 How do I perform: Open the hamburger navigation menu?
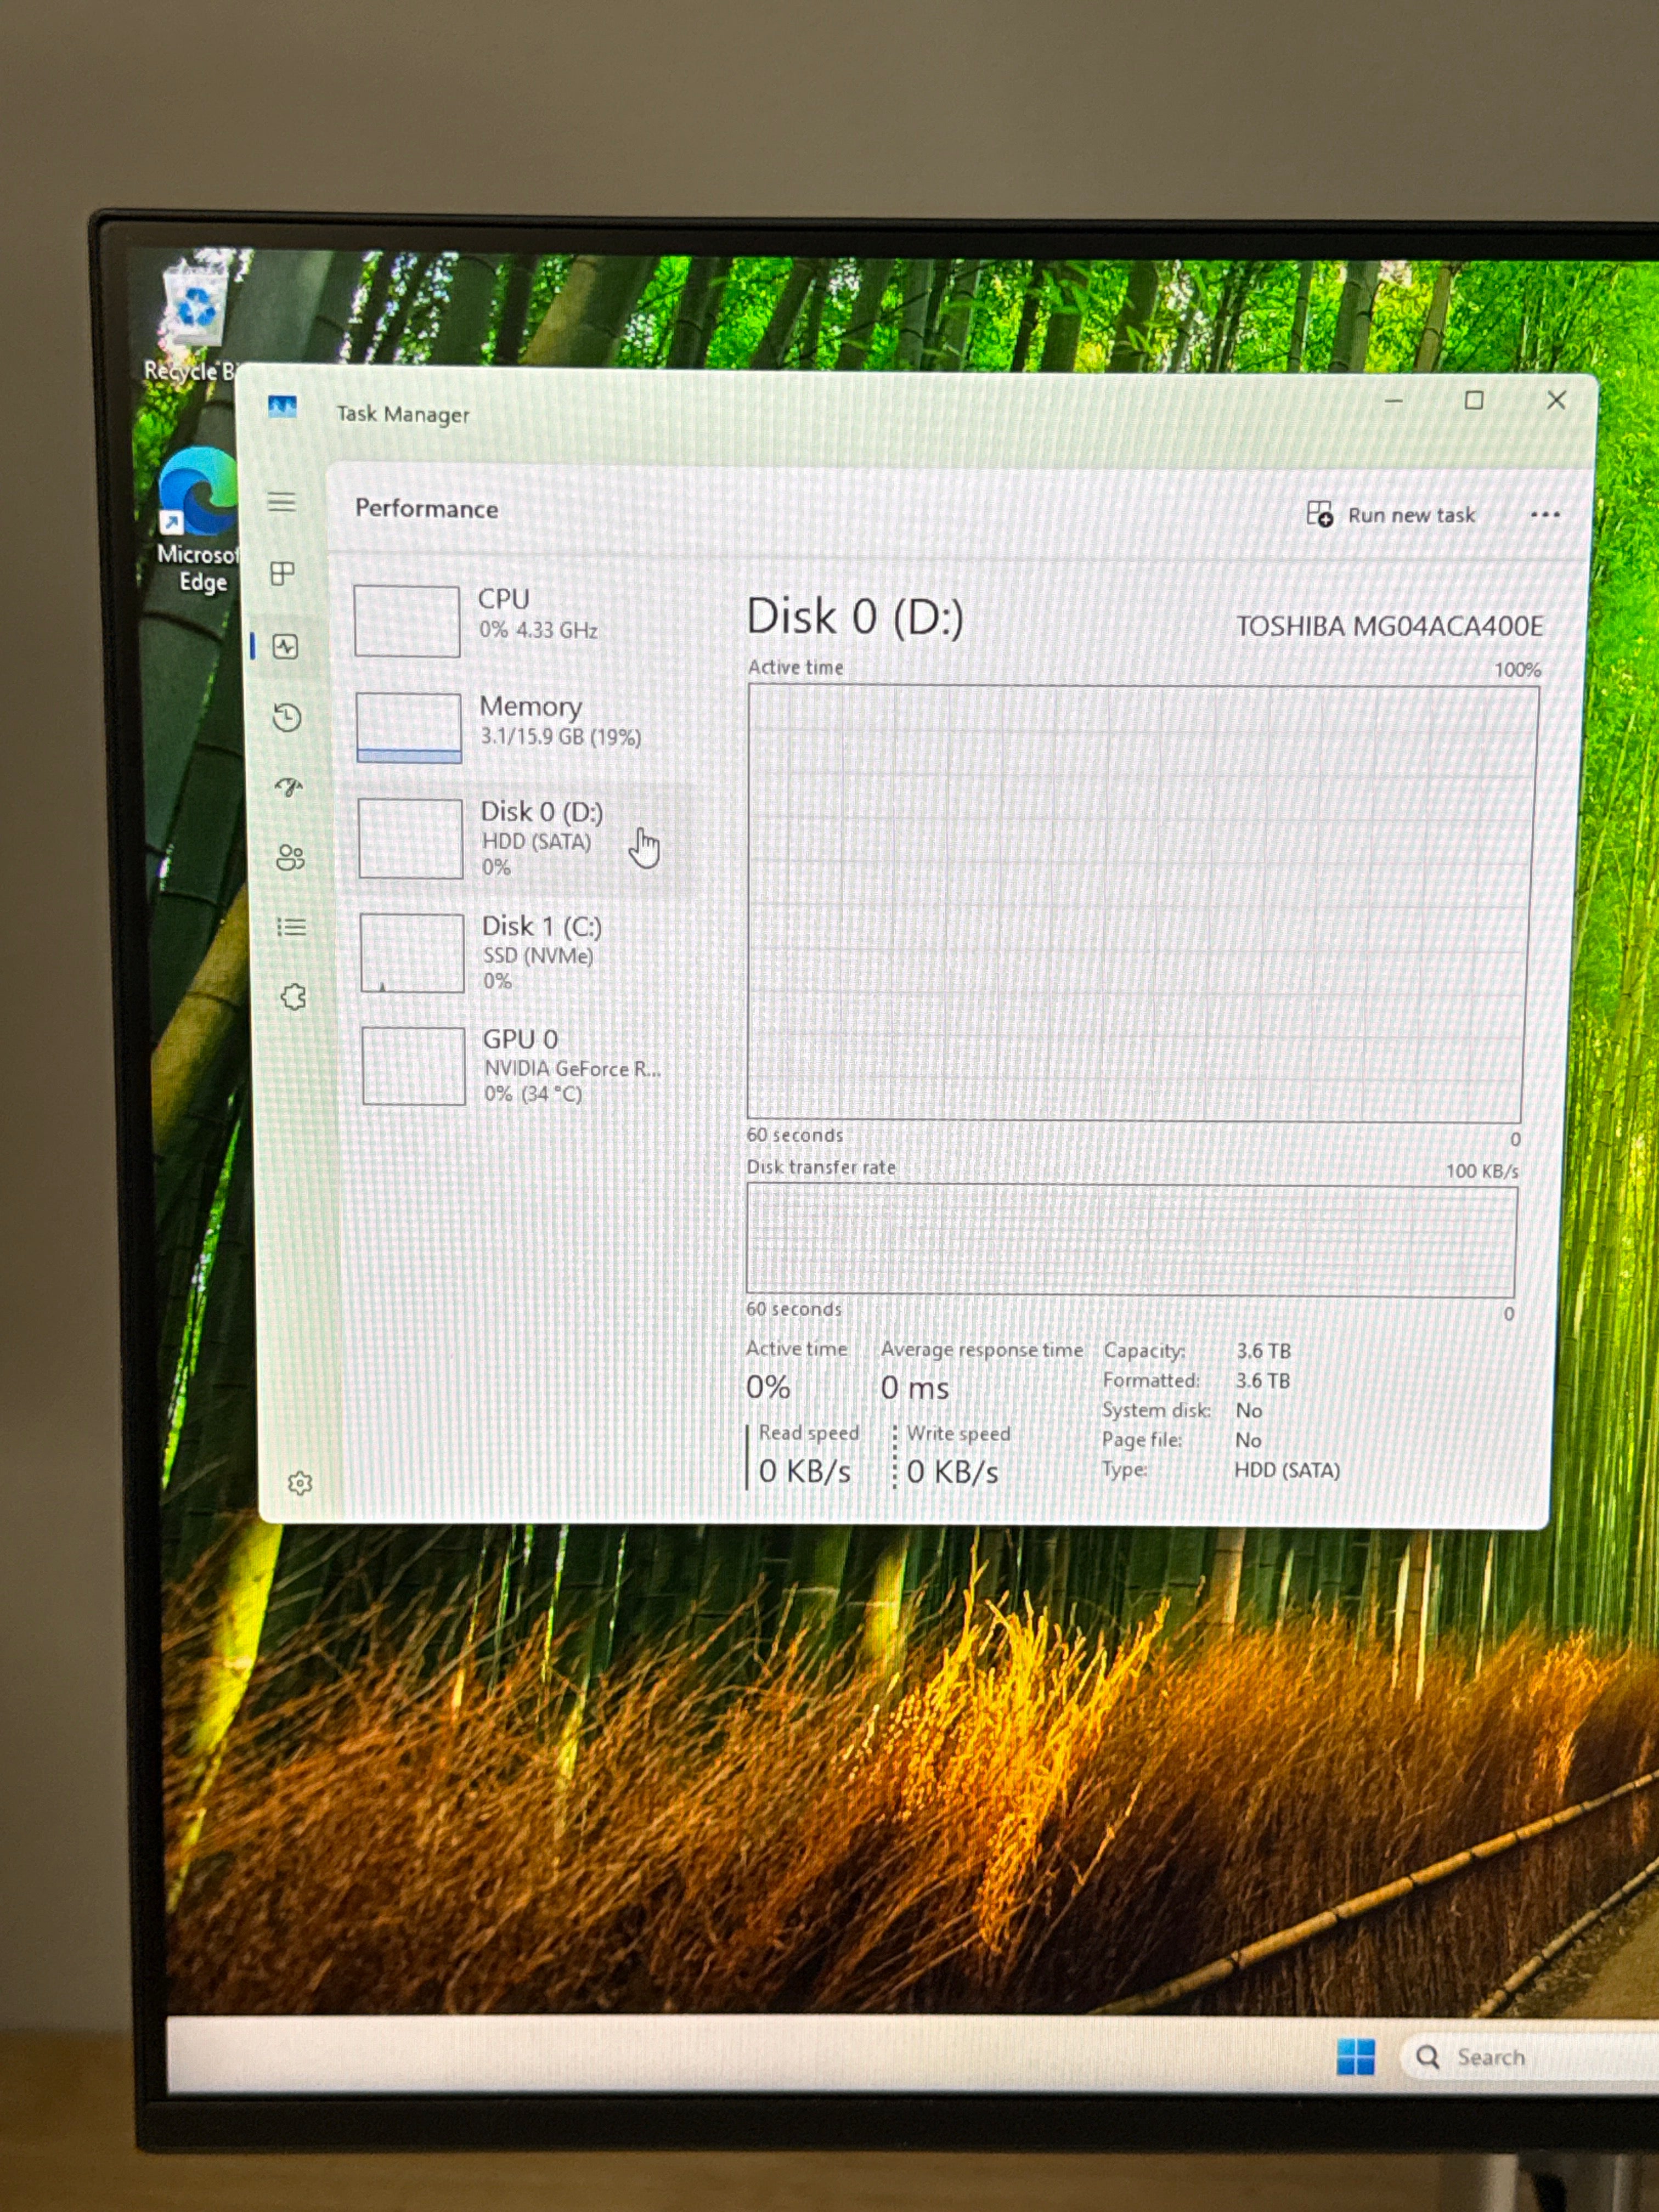tap(282, 502)
